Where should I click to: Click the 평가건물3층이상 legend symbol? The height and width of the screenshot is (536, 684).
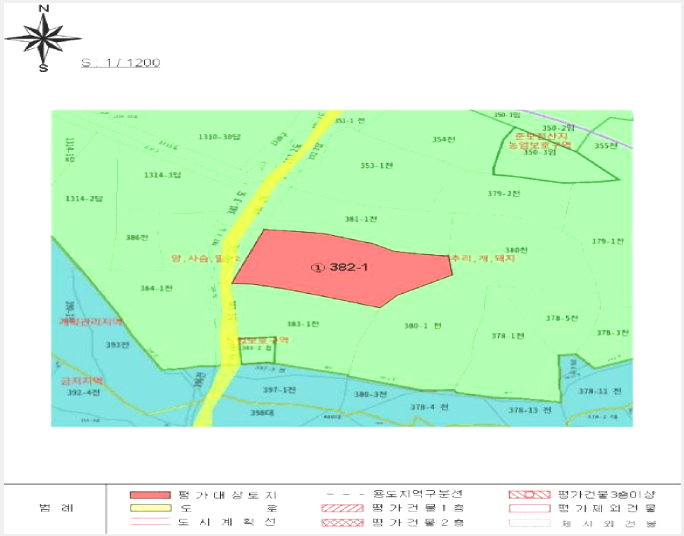tap(529, 495)
